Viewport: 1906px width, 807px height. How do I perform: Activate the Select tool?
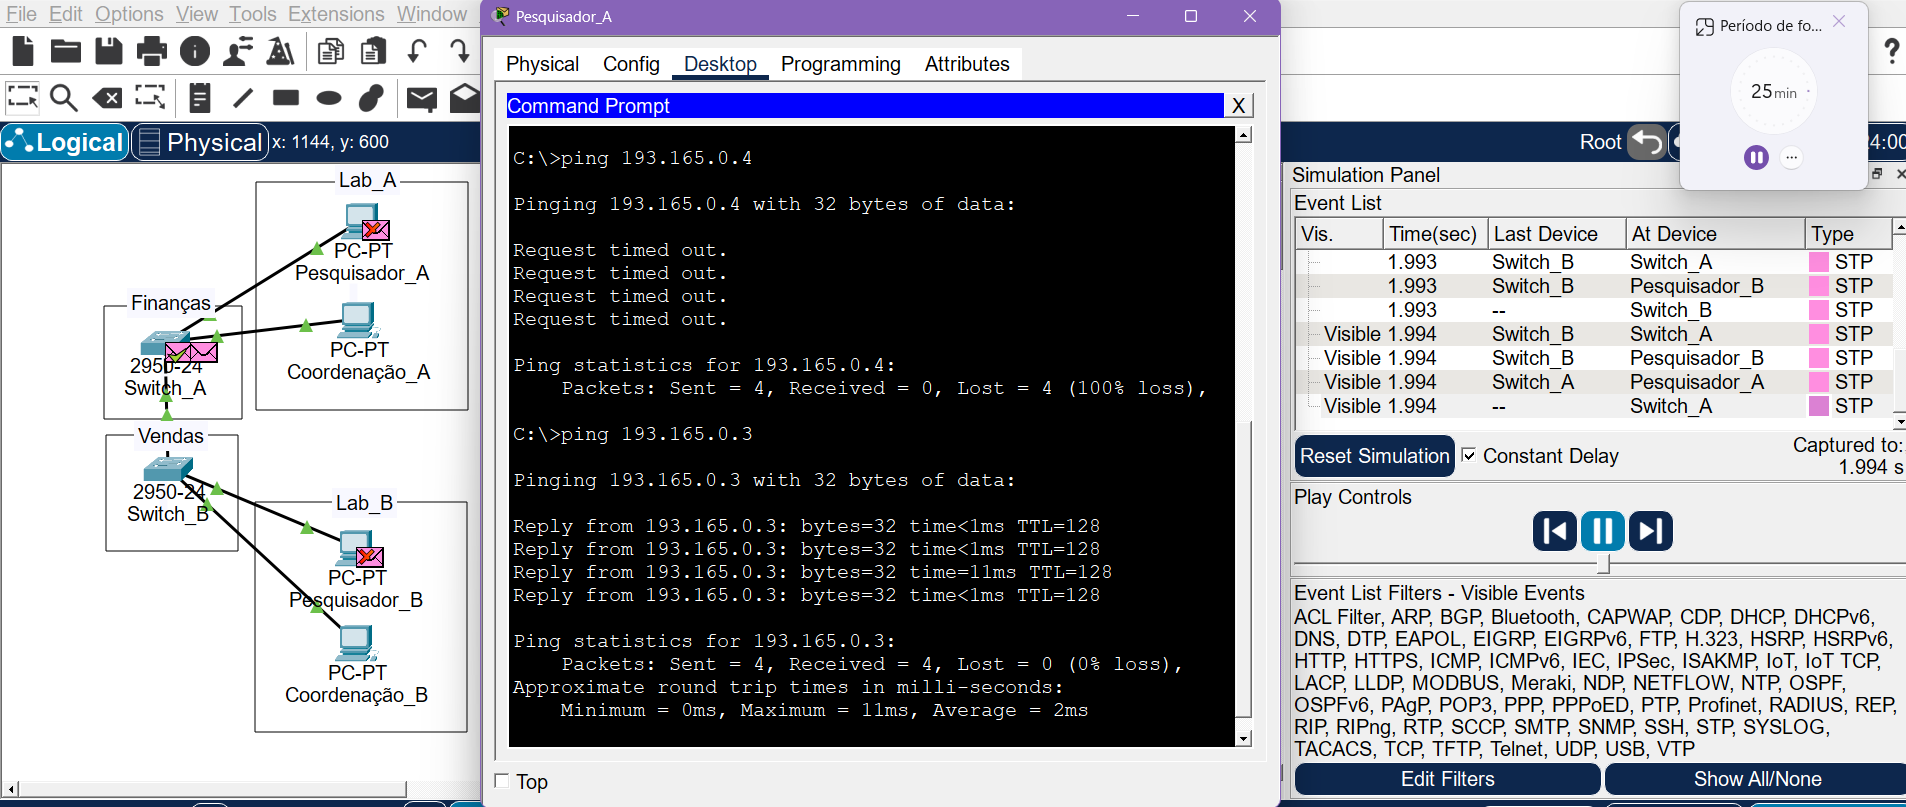pos(22,97)
